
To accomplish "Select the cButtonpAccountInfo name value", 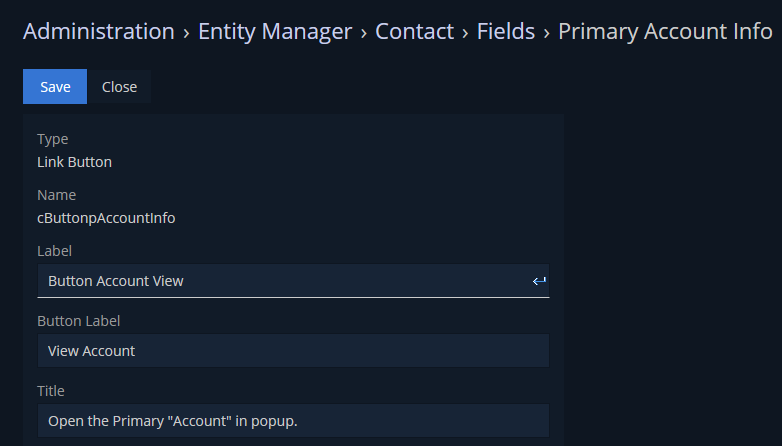I will click(106, 217).
